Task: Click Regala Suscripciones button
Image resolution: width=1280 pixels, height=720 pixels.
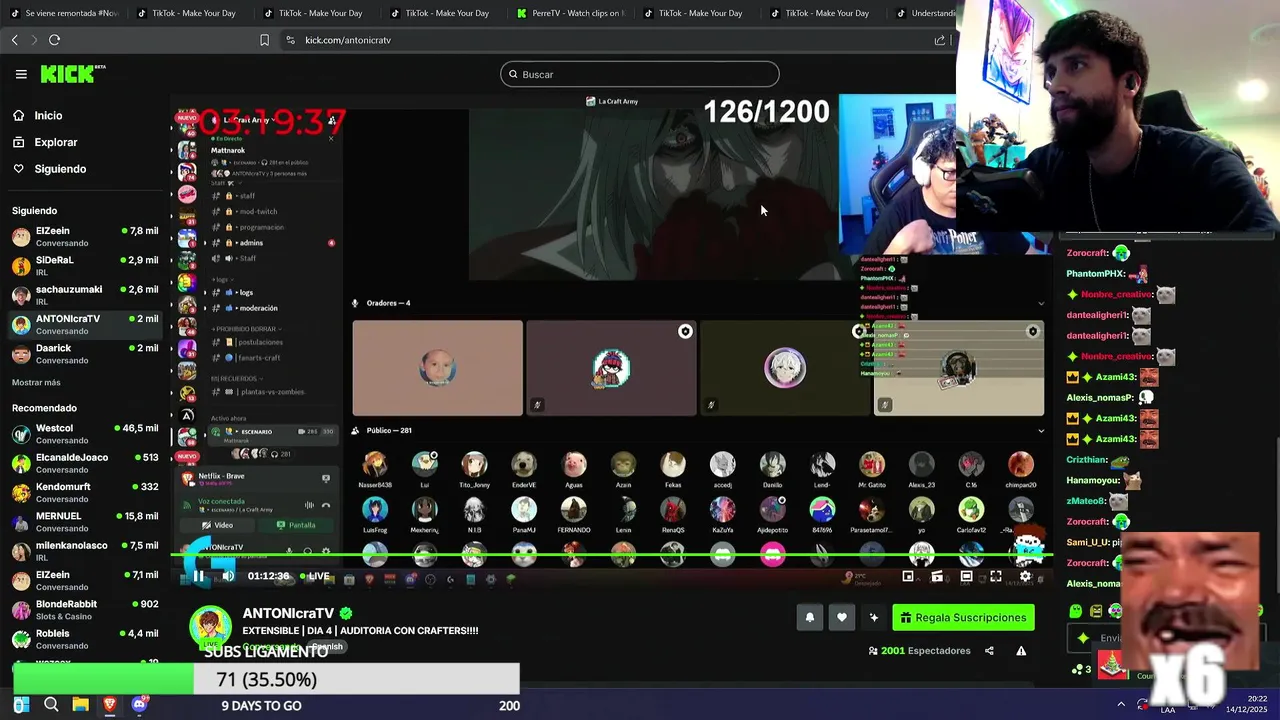Action: click(963, 618)
